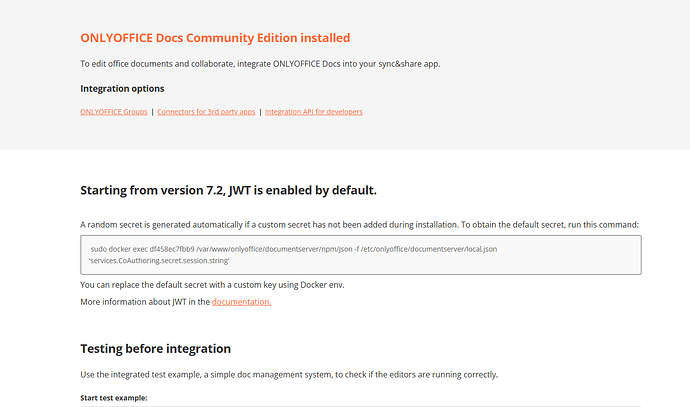Click the 'ONLYOFFICE Docs Community Edition installed' title
The width and height of the screenshot is (690, 407).
pyautogui.click(x=215, y=38)
